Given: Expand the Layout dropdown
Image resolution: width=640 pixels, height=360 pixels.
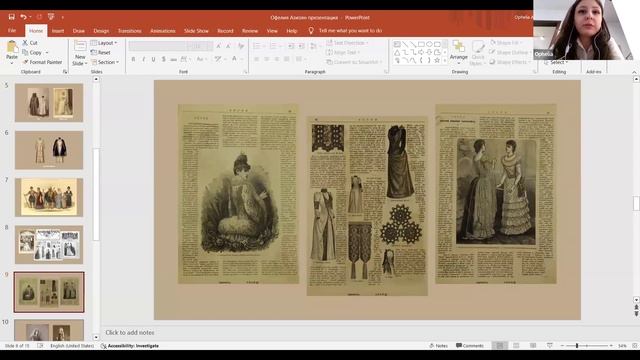Looking at the screenshot, I should [104, 43].
